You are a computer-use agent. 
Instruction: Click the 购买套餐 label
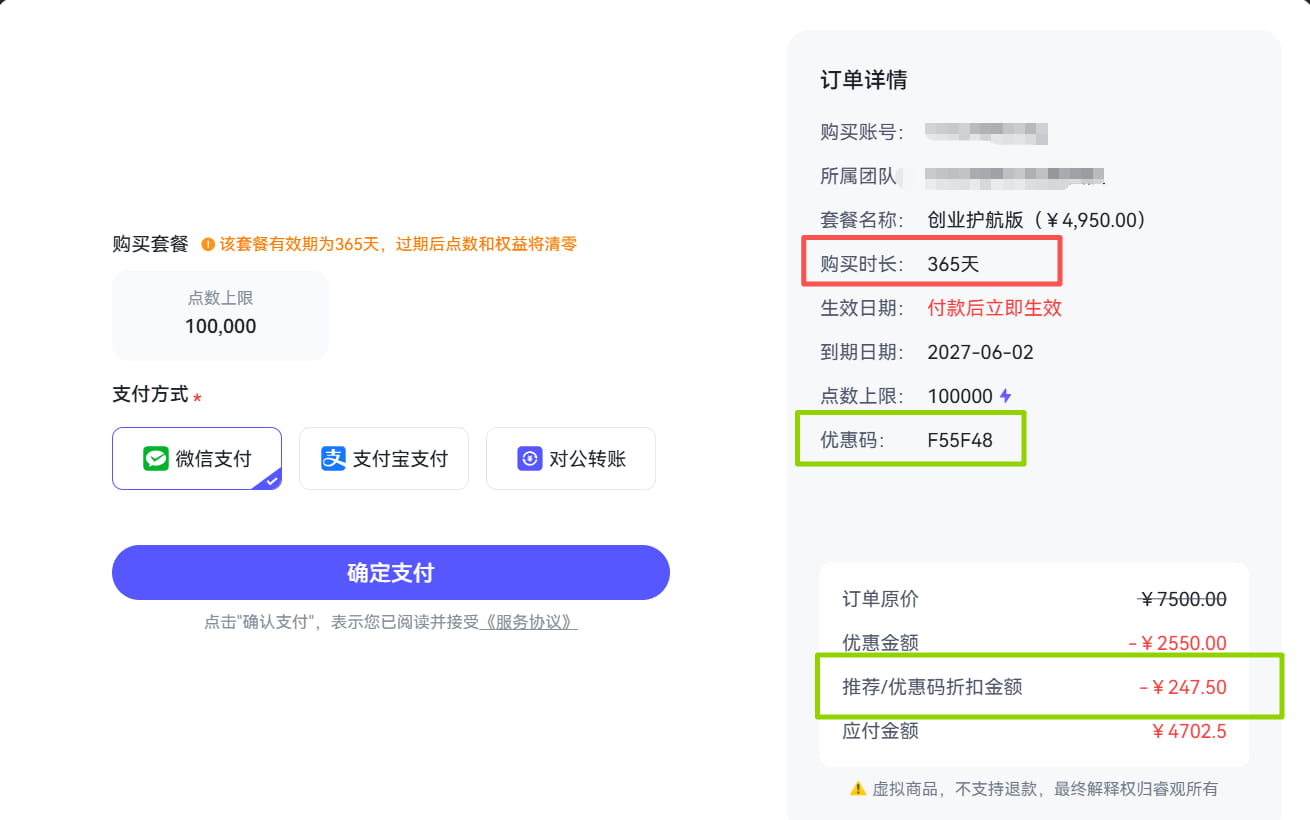point(150,244)
